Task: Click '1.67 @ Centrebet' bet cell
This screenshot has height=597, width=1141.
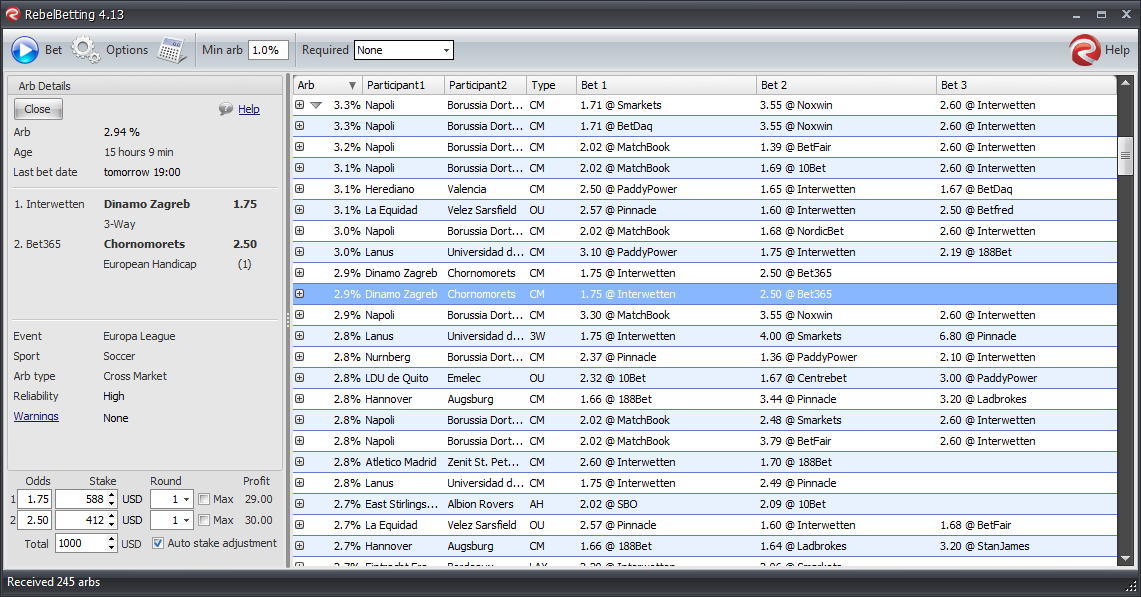Action: pos(803,378)
